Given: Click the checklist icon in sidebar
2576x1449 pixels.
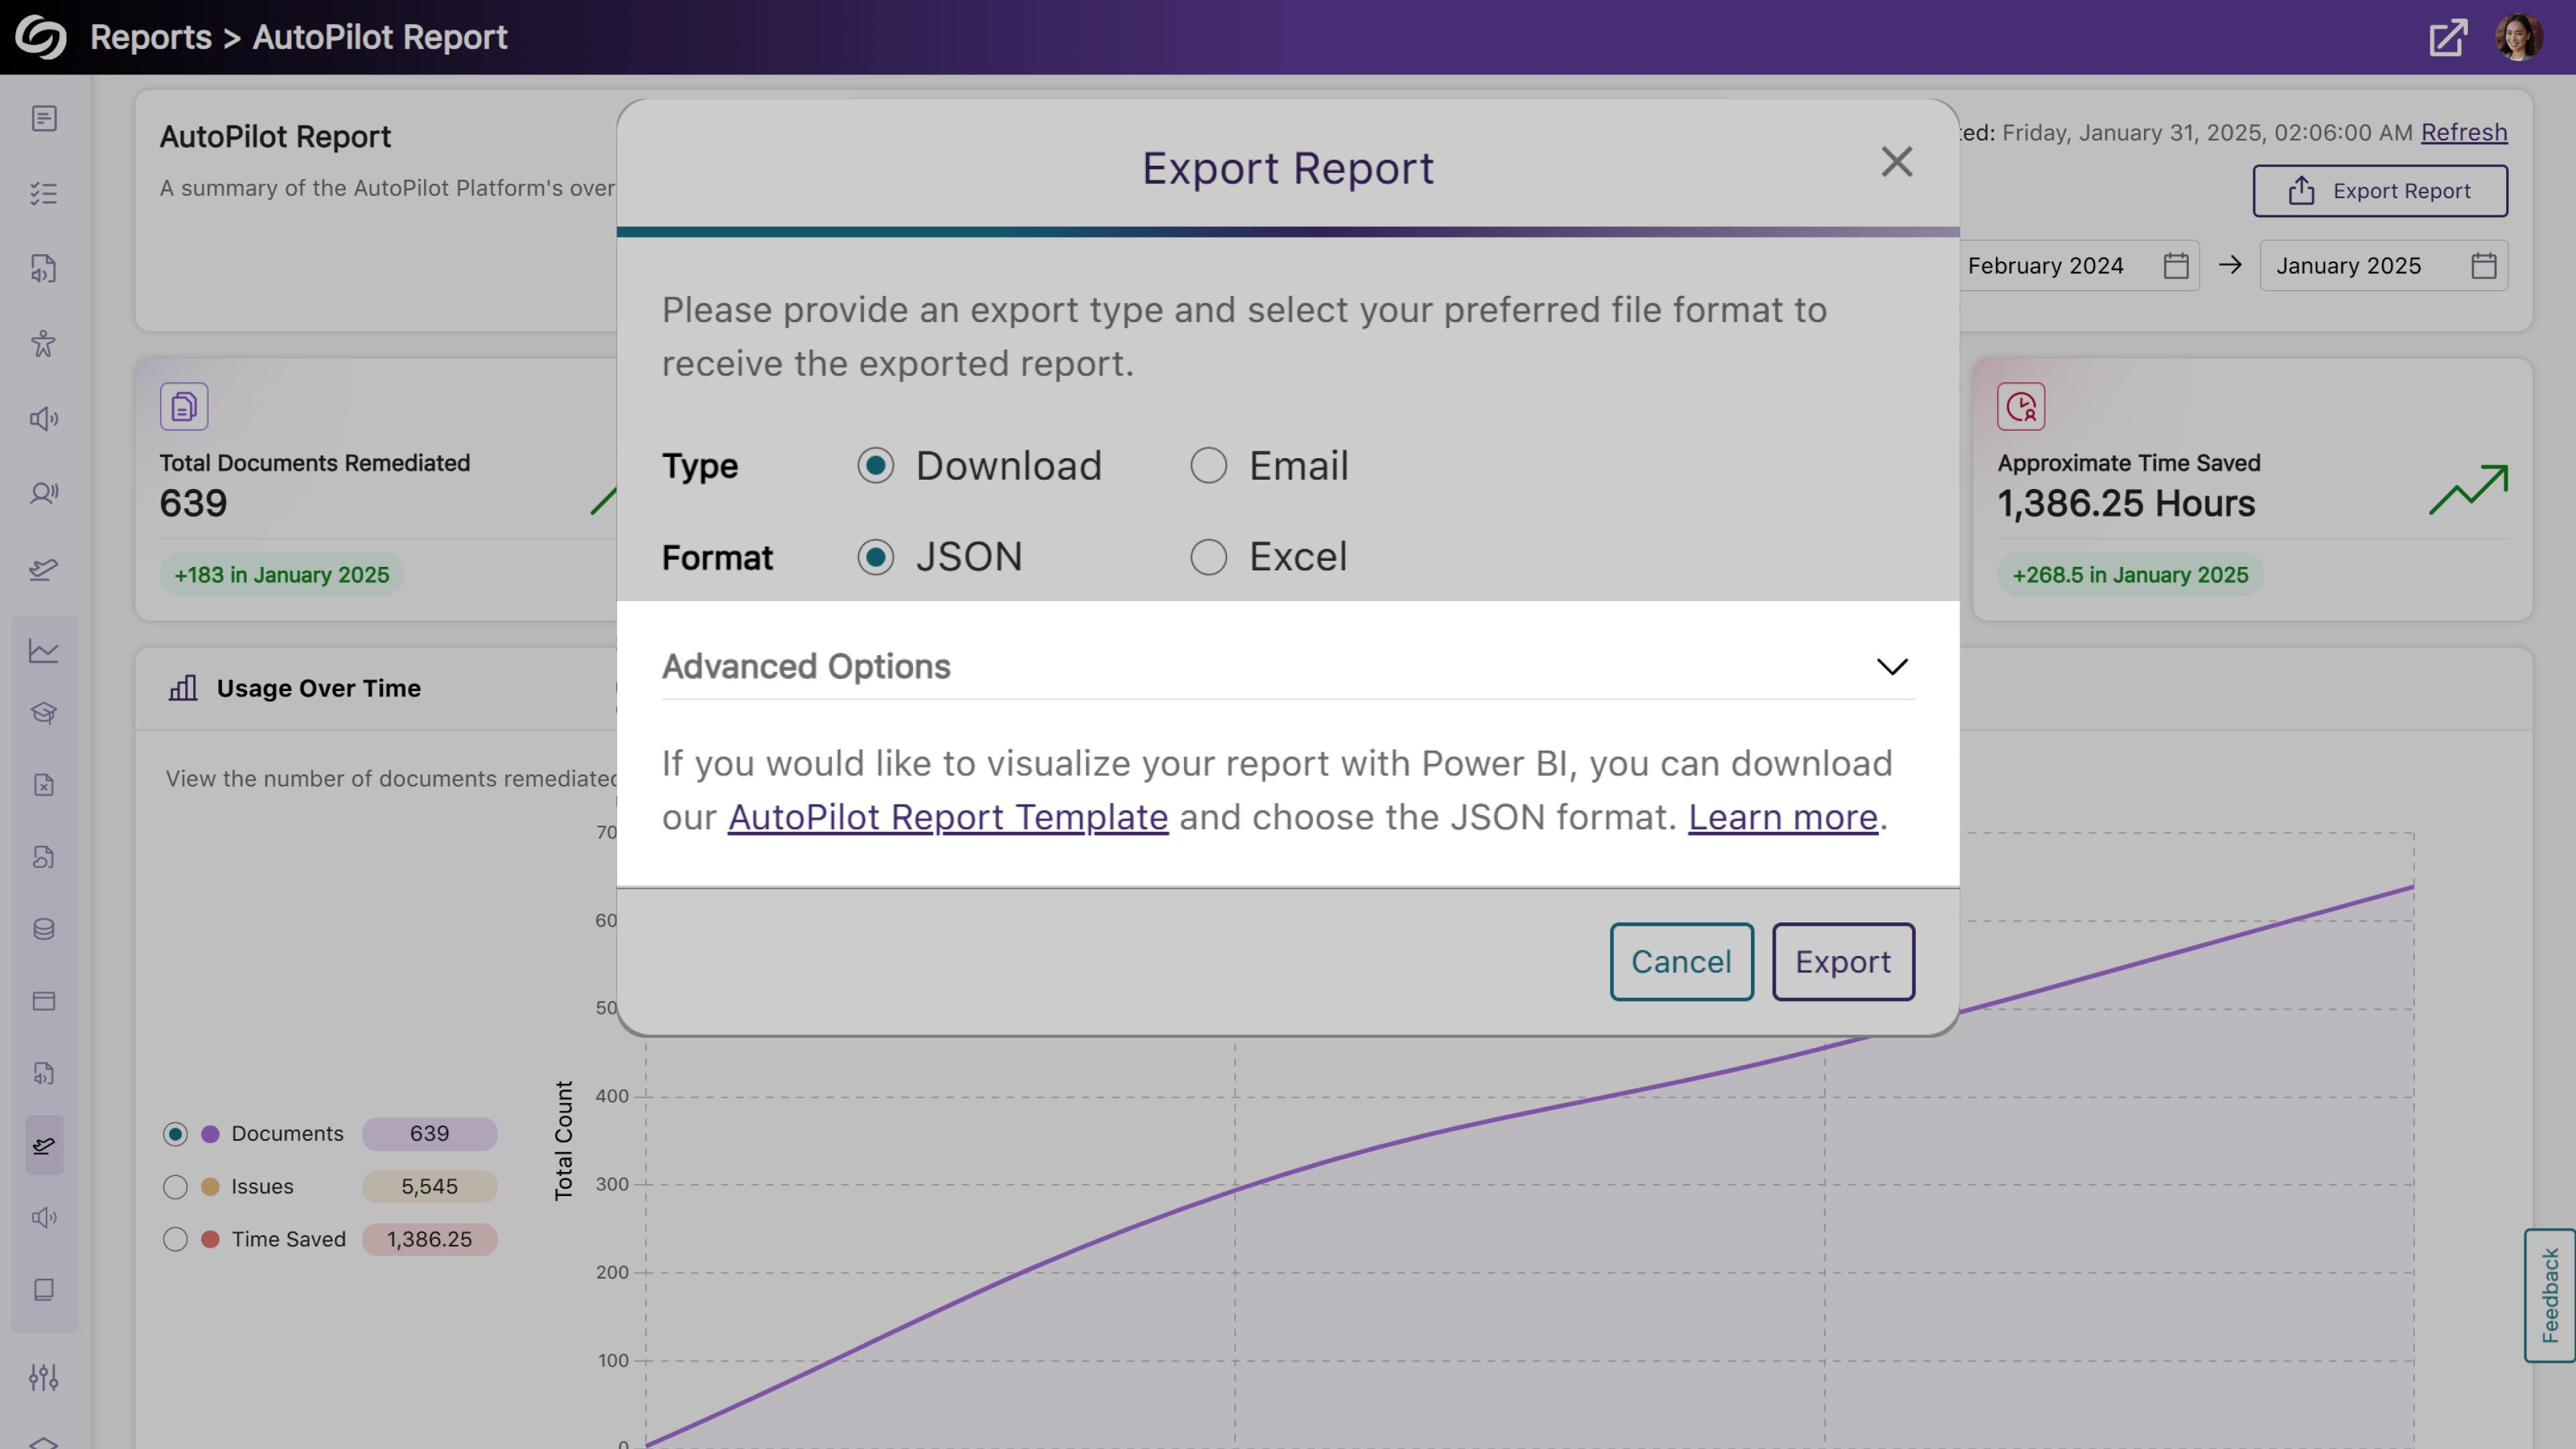Looking at the screenshot, I should click(43, 193).
